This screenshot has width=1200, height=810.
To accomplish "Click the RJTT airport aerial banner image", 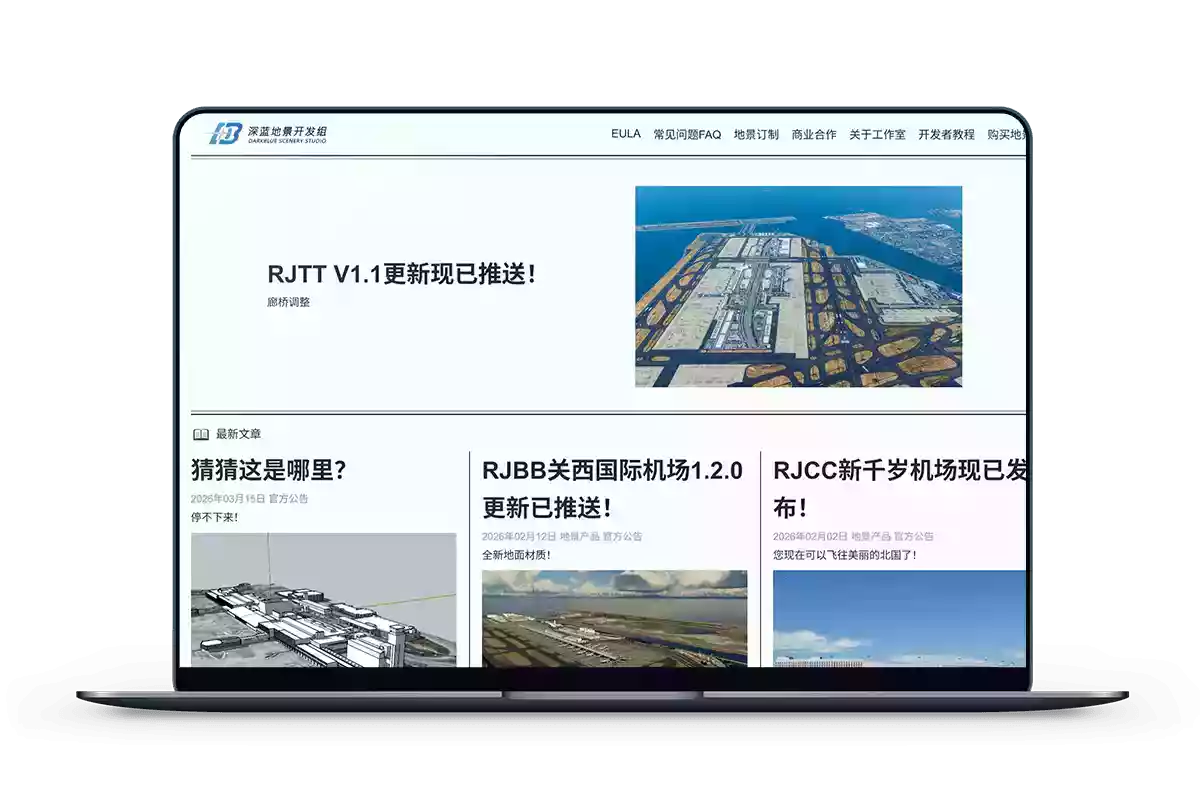I will pyautogui.click(x=798, y=286).
